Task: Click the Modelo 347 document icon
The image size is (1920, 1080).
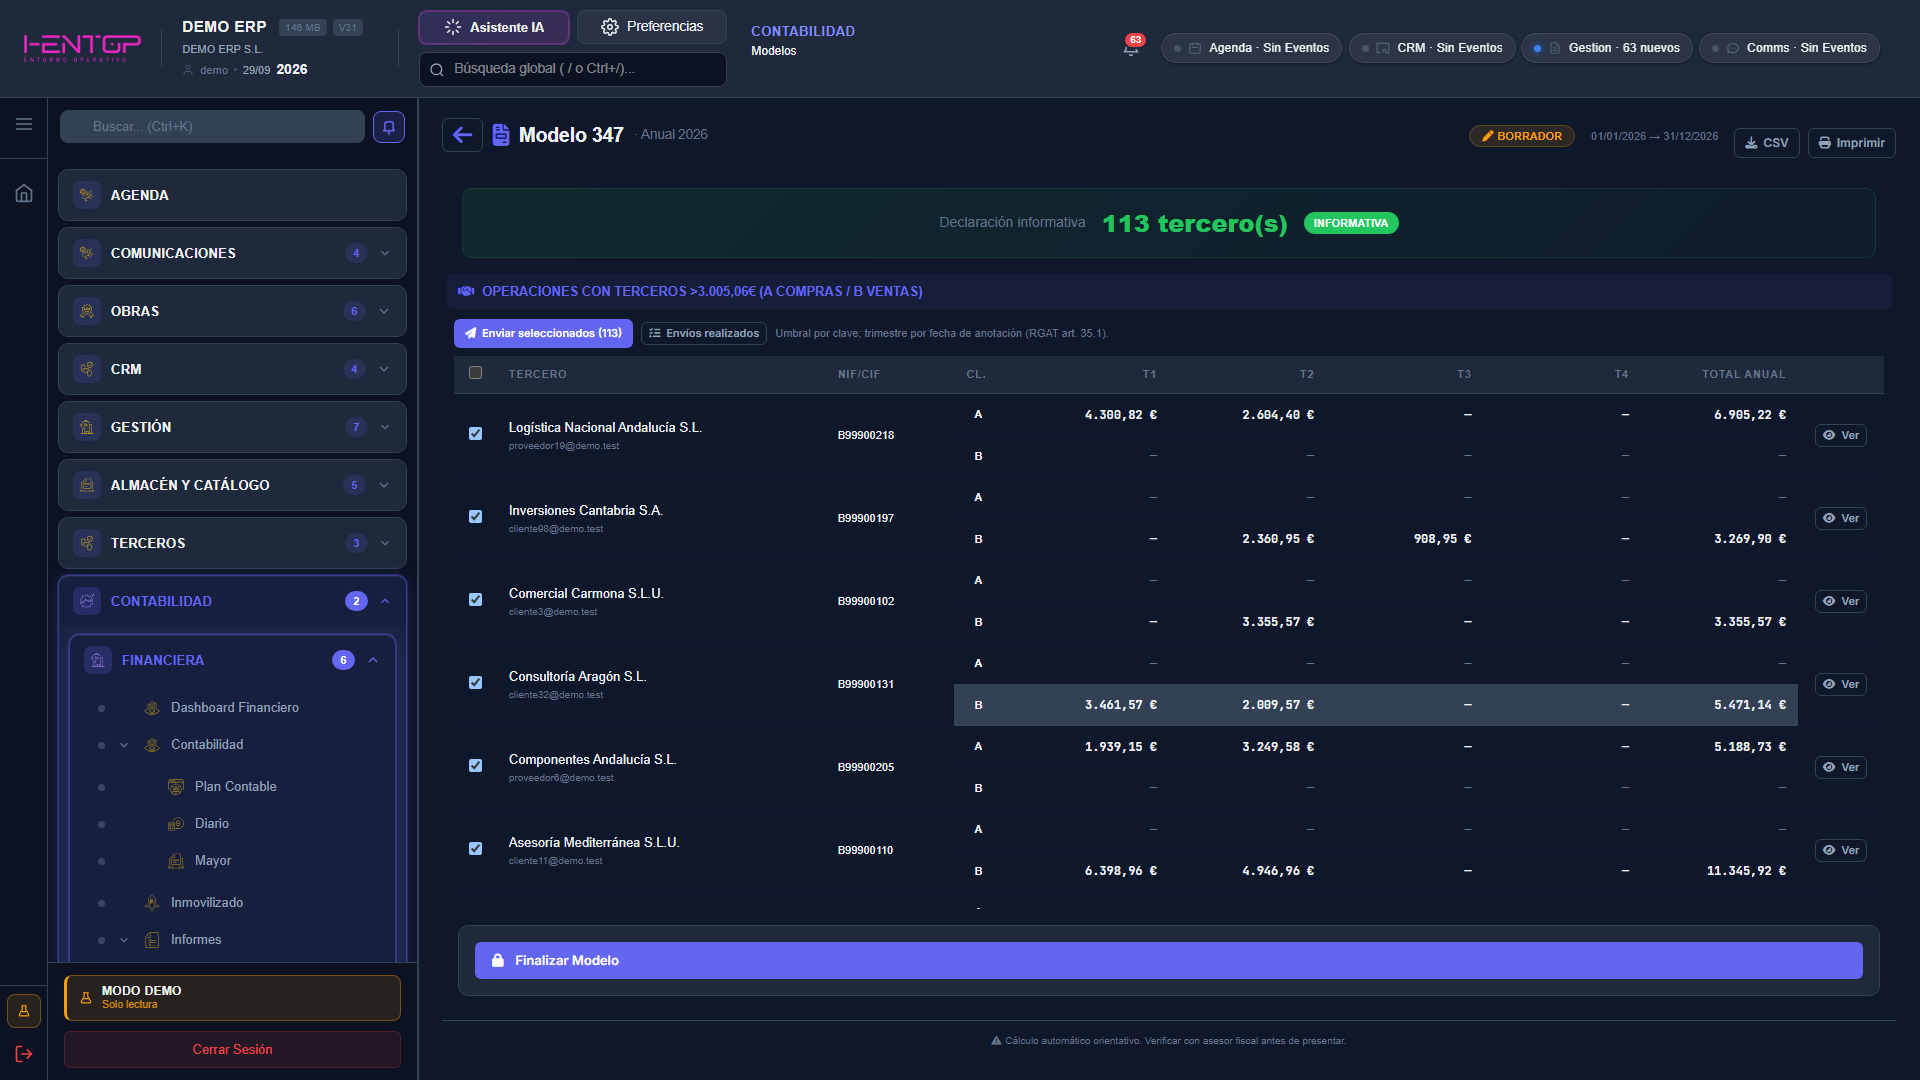Action: (501, 135)
